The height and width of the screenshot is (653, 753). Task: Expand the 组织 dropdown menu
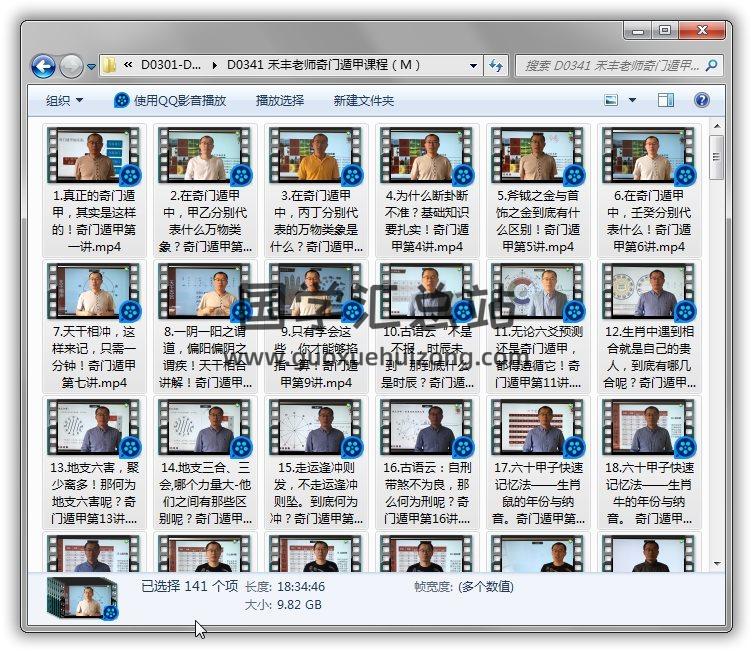(64, 101)
